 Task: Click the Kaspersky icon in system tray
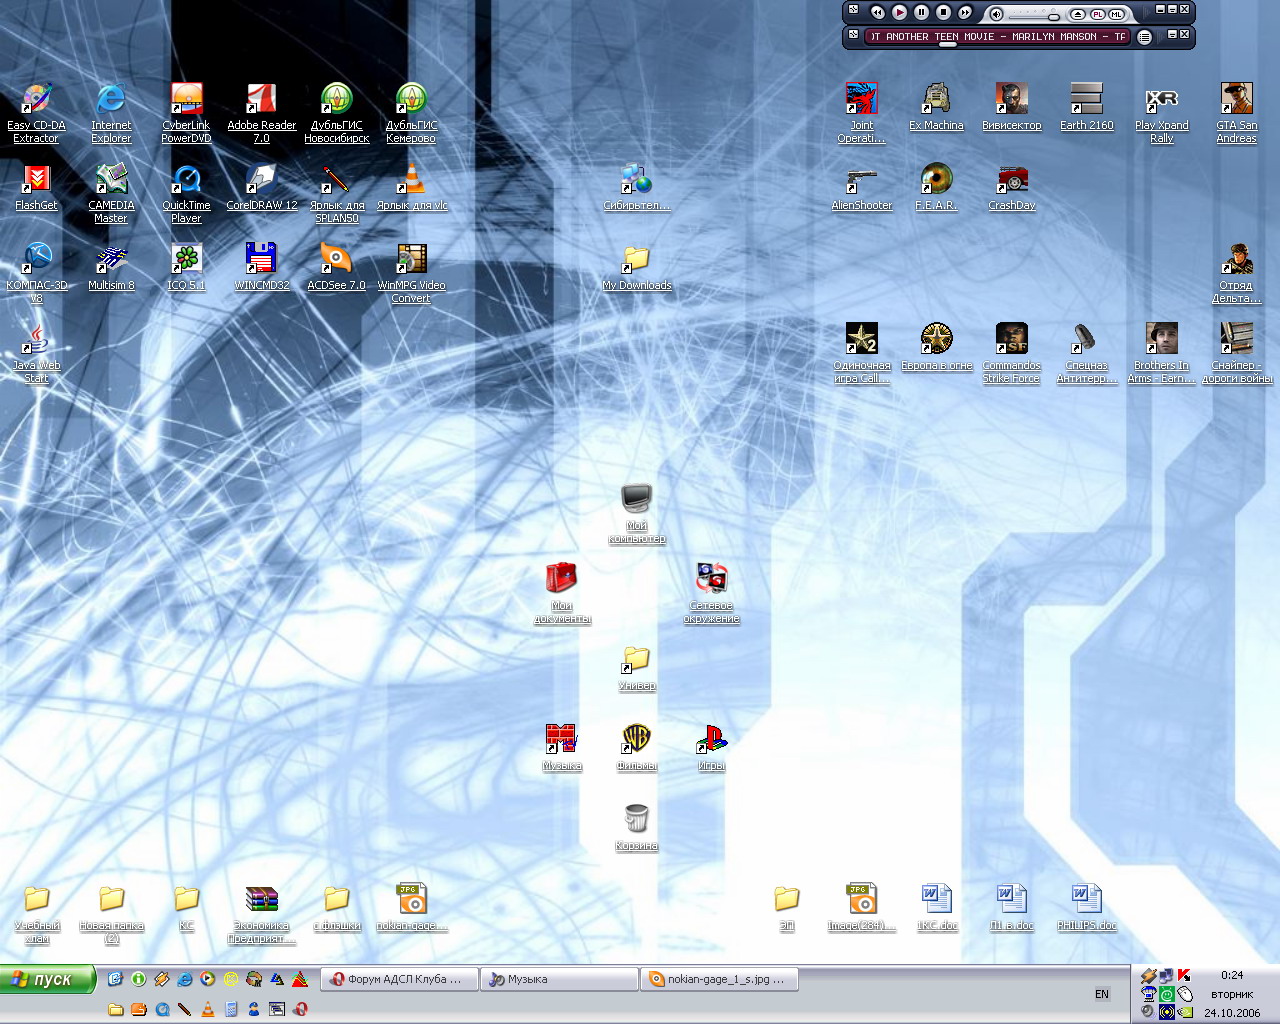pyautogui.click(x=1184, y=975)
